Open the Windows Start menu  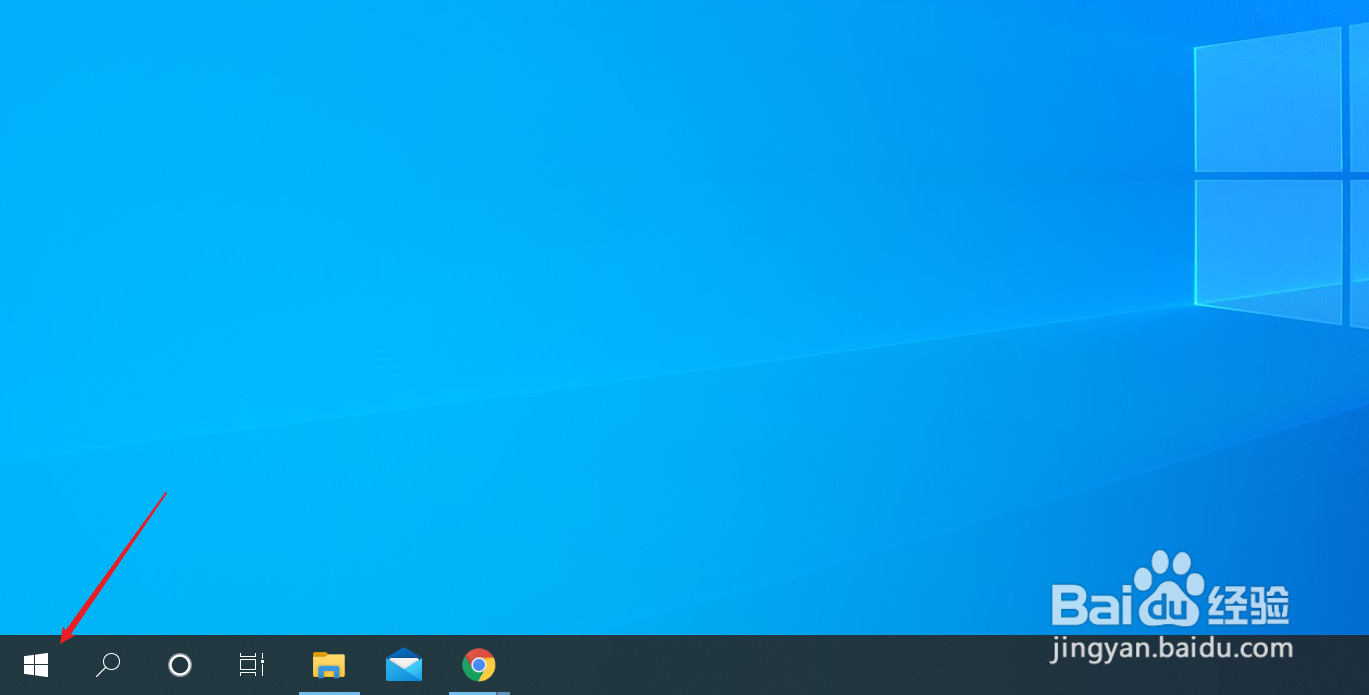click(x=36, y=665)
